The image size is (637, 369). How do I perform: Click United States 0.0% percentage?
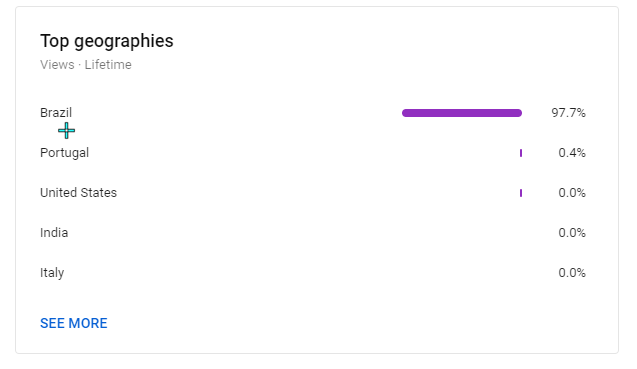pyautogui.click(x=572, y=193)
